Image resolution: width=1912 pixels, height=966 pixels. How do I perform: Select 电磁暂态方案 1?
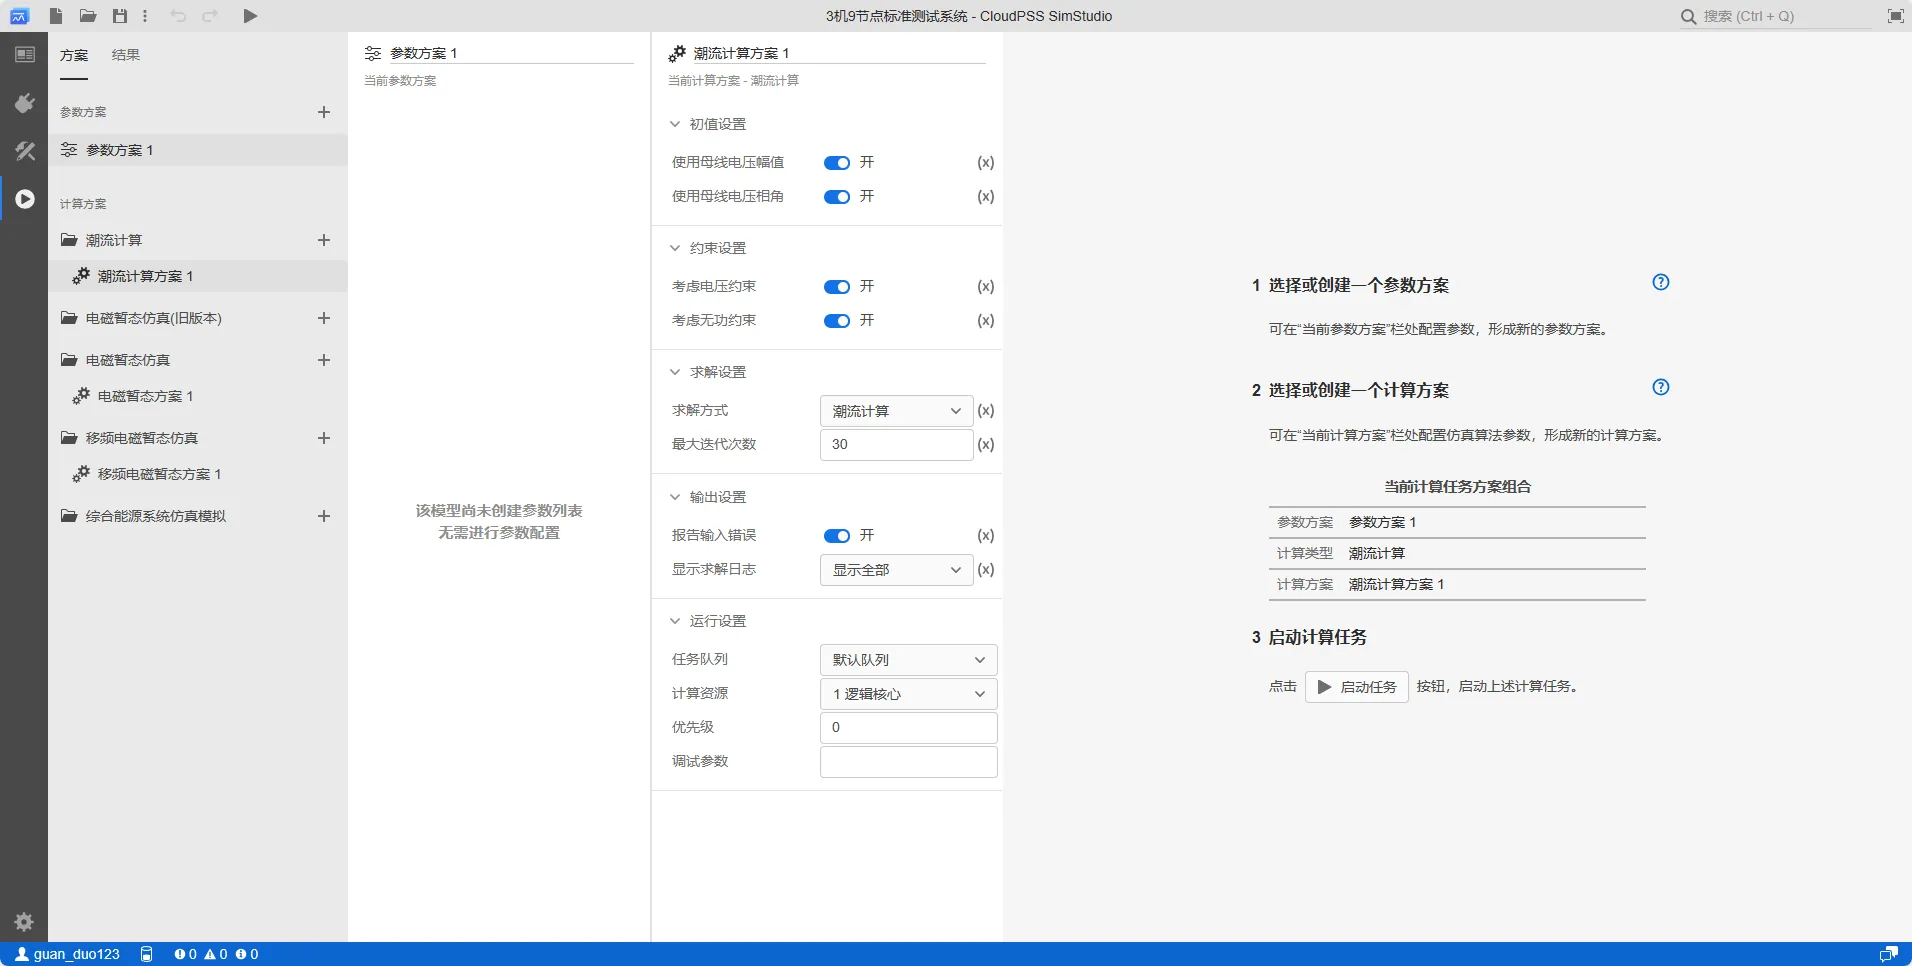coord(198,396)
